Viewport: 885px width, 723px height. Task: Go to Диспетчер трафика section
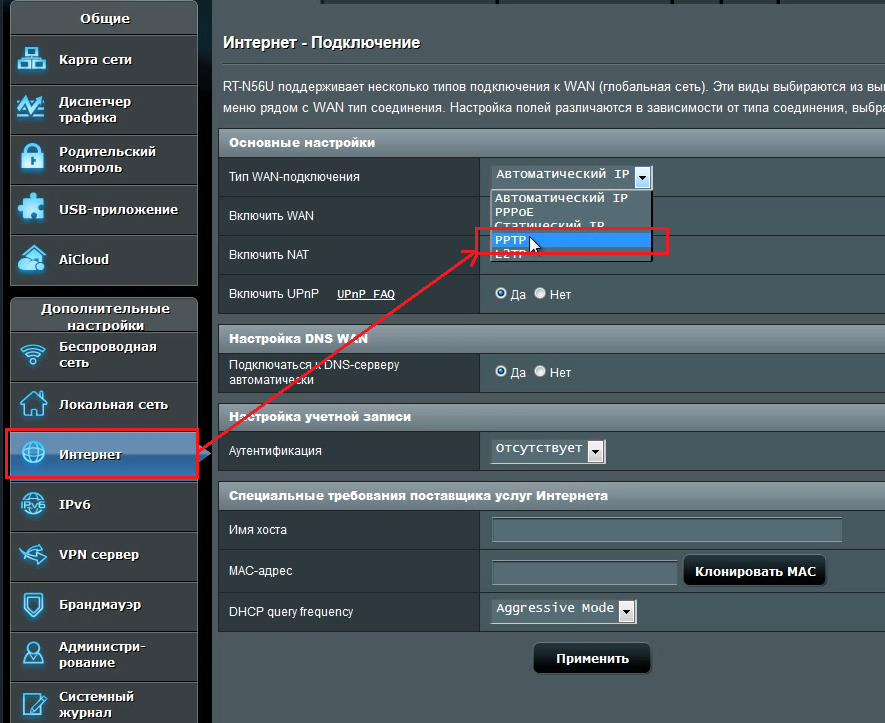104,109
